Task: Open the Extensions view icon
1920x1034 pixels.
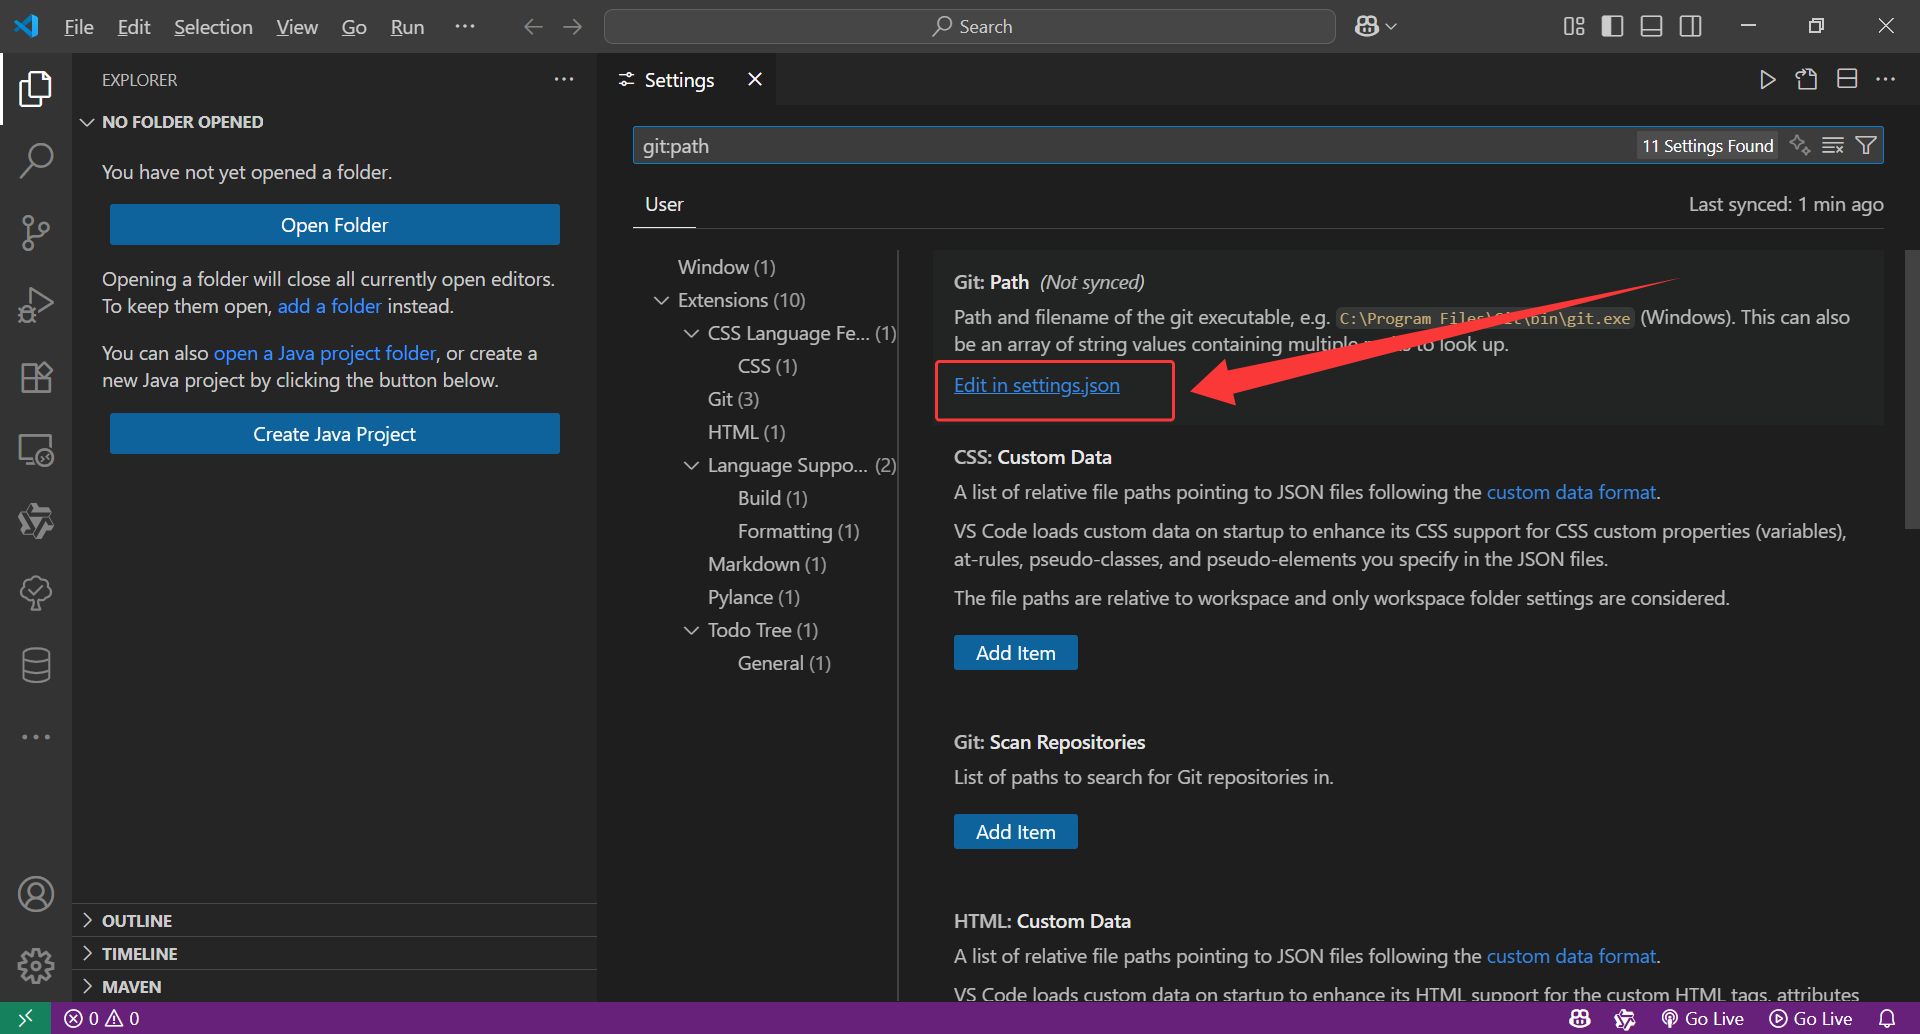Action: click(36, 377)
